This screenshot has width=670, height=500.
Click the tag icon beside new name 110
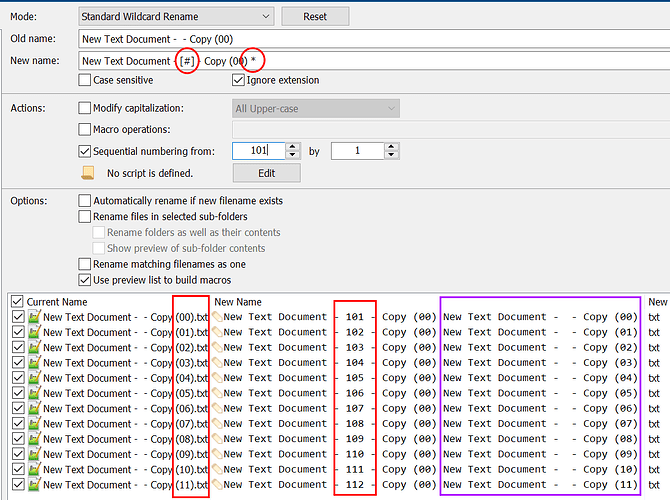point(217,454)
